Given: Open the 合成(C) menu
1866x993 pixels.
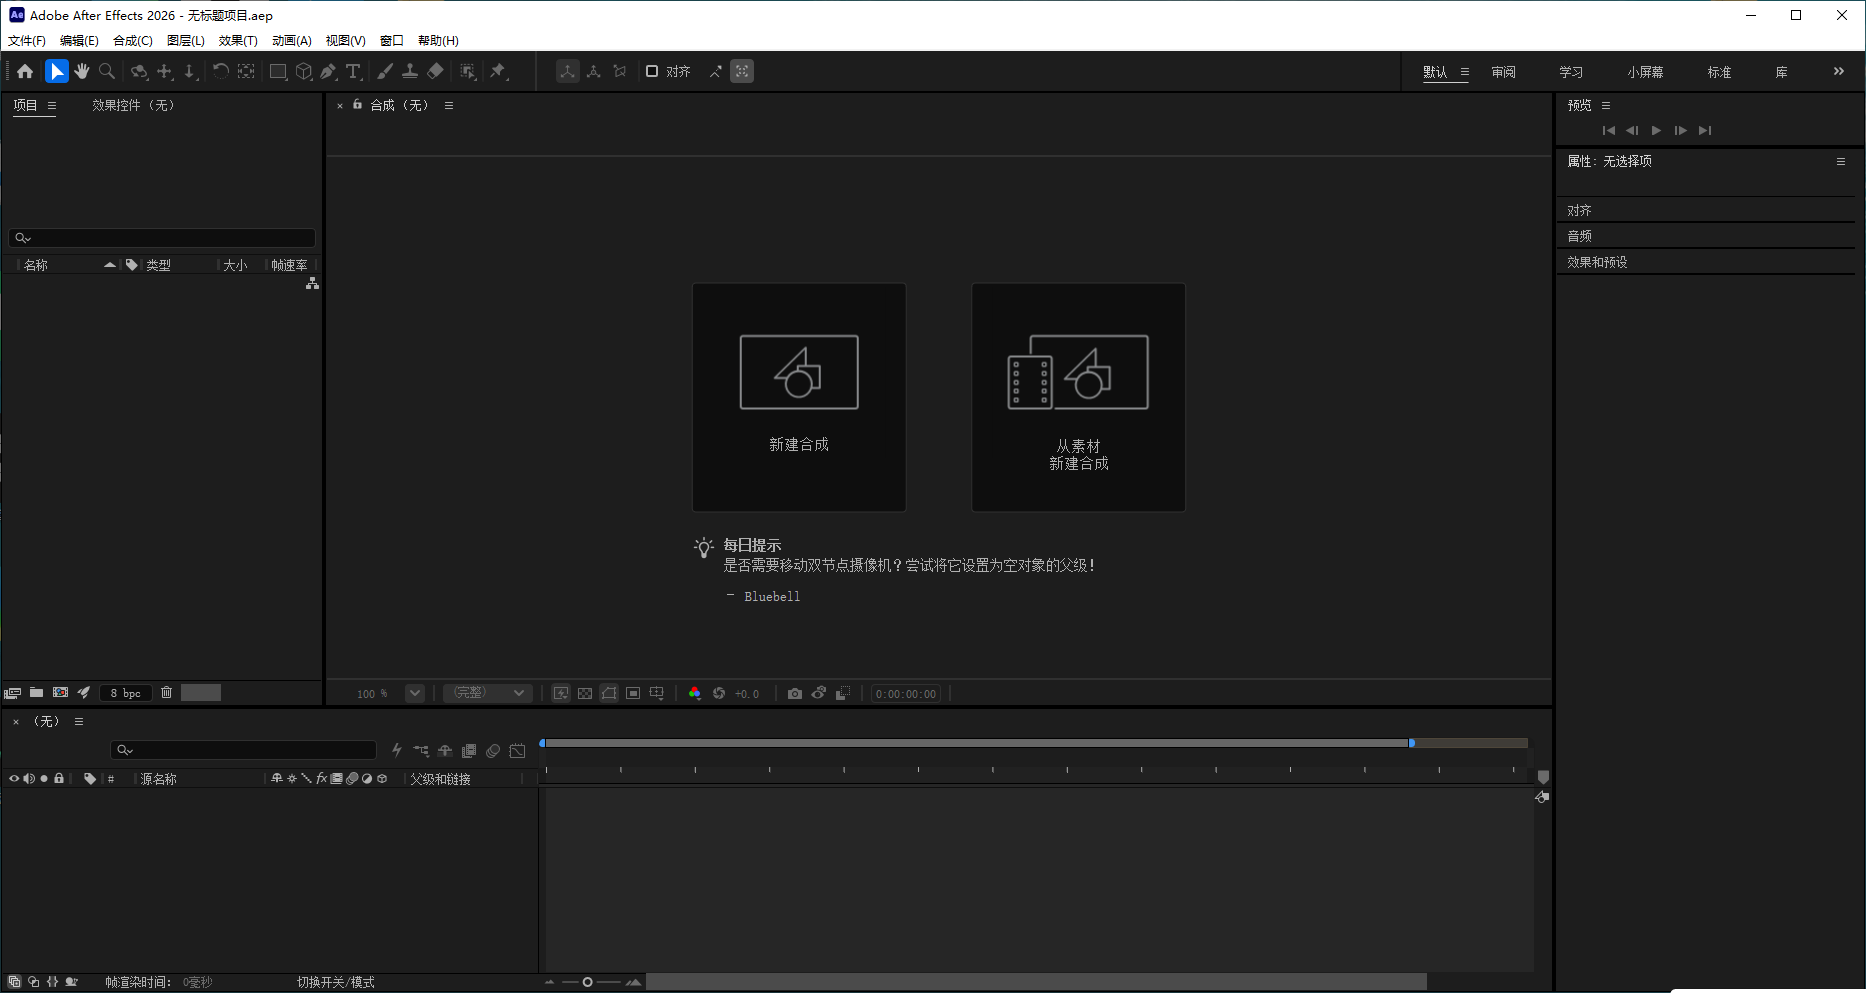Looking at the screenshot, I should [x=133, y=40].
